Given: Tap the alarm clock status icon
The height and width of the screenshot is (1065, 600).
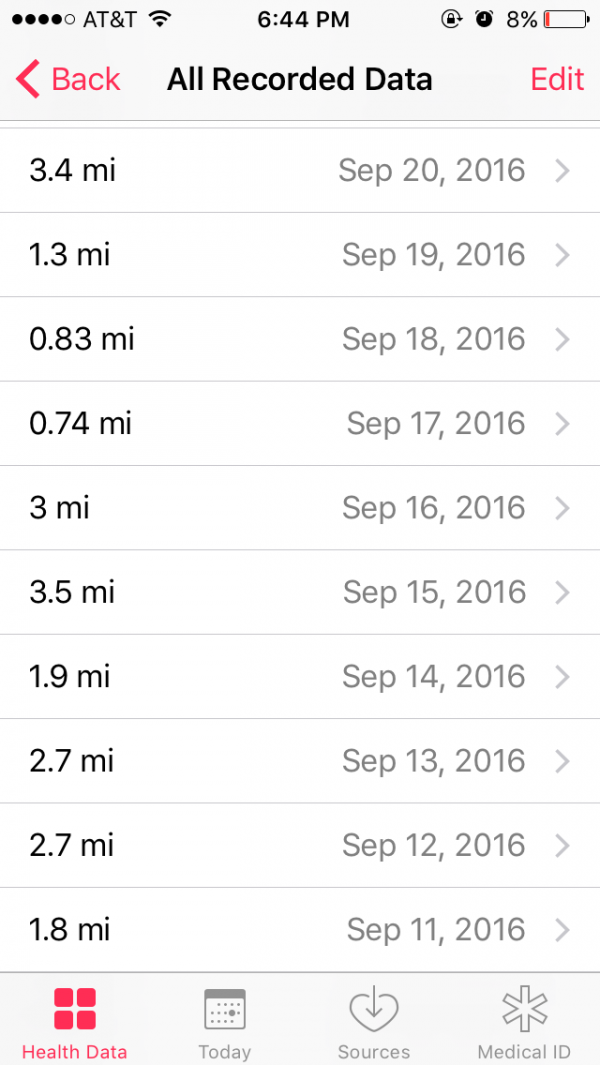Looking at the screenshot, I should tap(484, 19).
